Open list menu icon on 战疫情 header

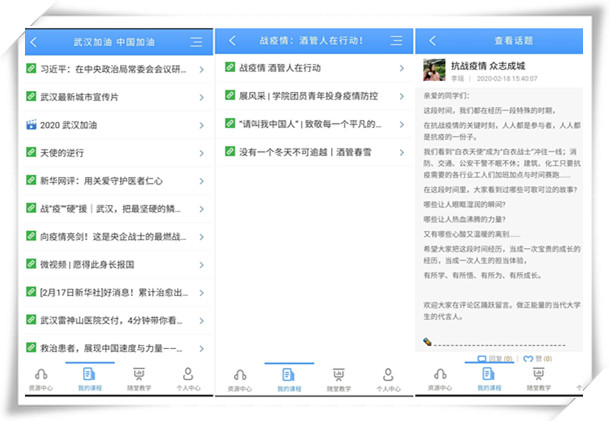[x=395, y=41]
